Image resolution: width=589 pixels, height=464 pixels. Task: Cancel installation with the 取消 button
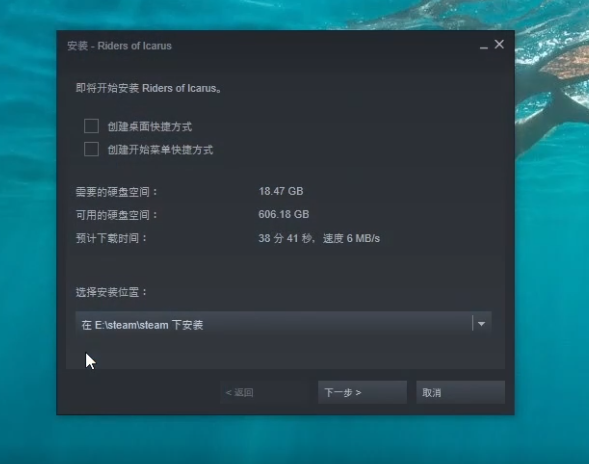[461, 393]
